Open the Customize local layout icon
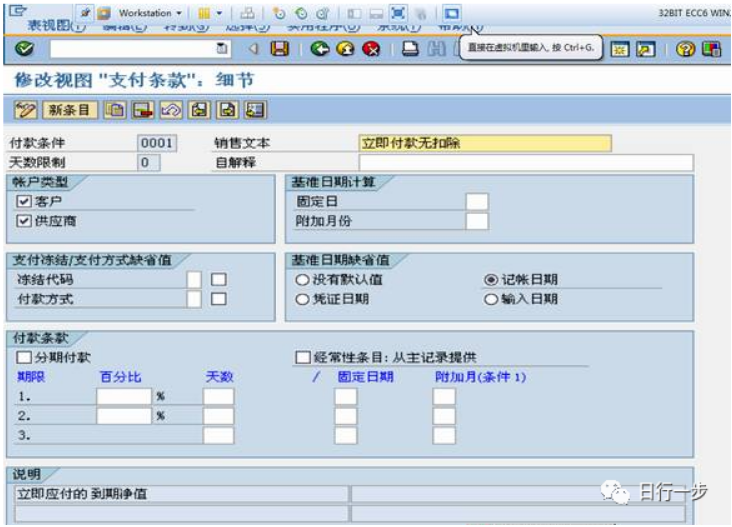Screen dimensions: 732x527 click(711, 49)
